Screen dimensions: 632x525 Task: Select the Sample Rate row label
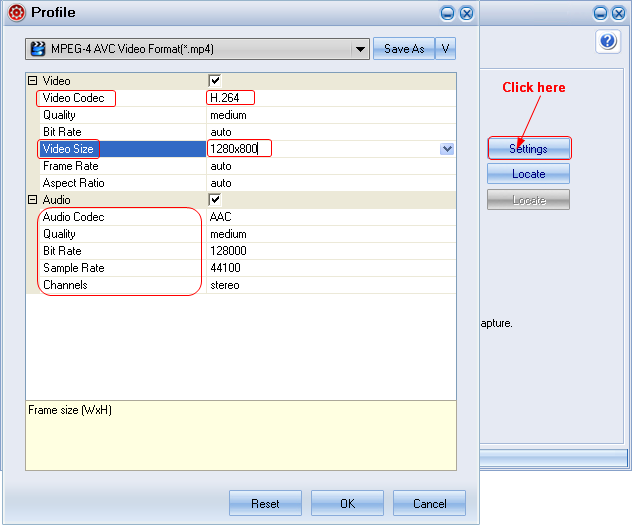pos(74,268)
